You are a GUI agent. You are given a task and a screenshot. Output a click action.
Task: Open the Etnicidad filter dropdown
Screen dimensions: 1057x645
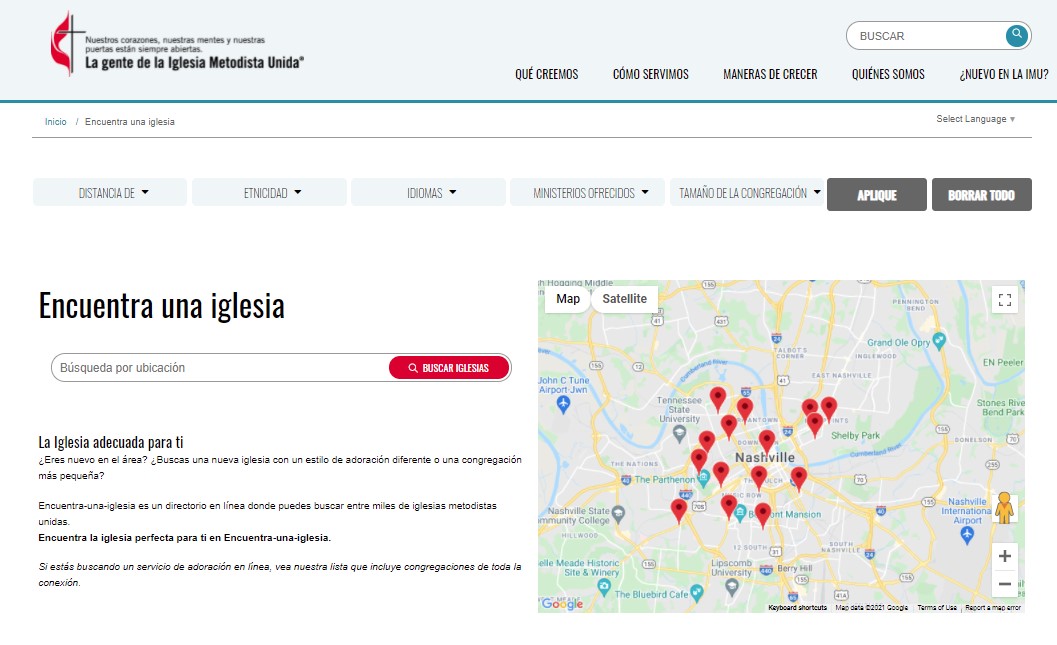270,193
